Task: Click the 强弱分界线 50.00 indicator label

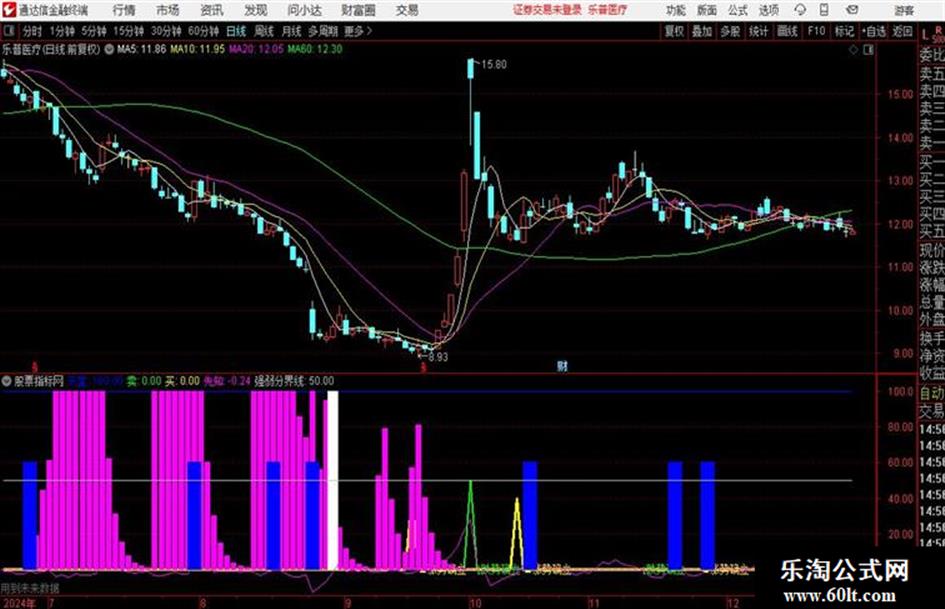Action: (294, 380)
